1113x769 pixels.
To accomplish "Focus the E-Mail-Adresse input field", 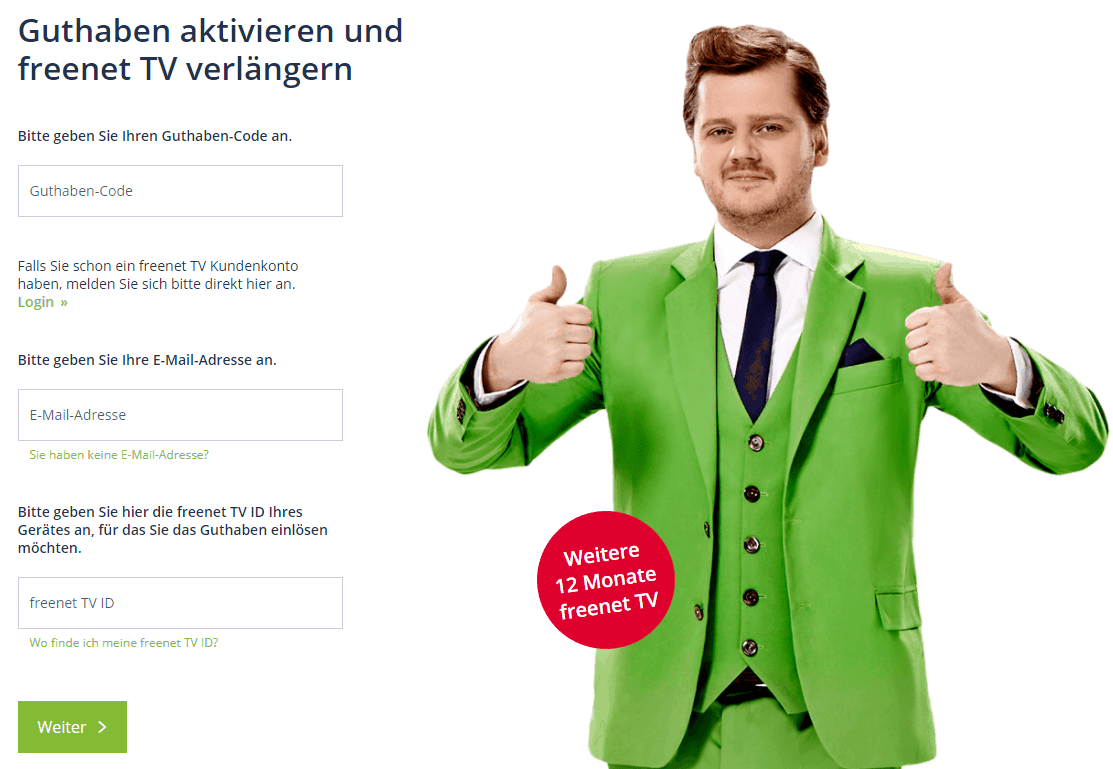I will (x=180, y=415).
